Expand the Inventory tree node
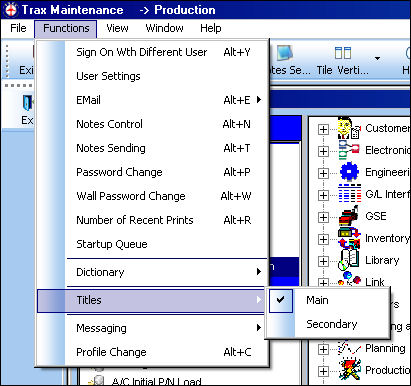Screen dimensions: 411x386 pyautogui.click(x=323, y=239)
